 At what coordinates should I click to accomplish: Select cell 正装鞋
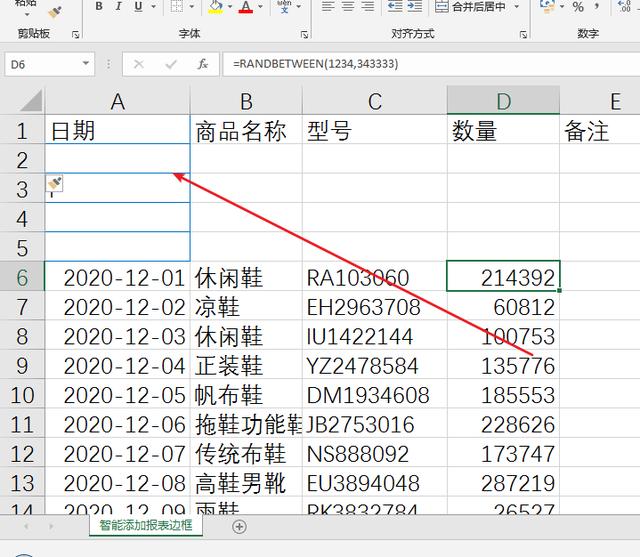[246, 366]
